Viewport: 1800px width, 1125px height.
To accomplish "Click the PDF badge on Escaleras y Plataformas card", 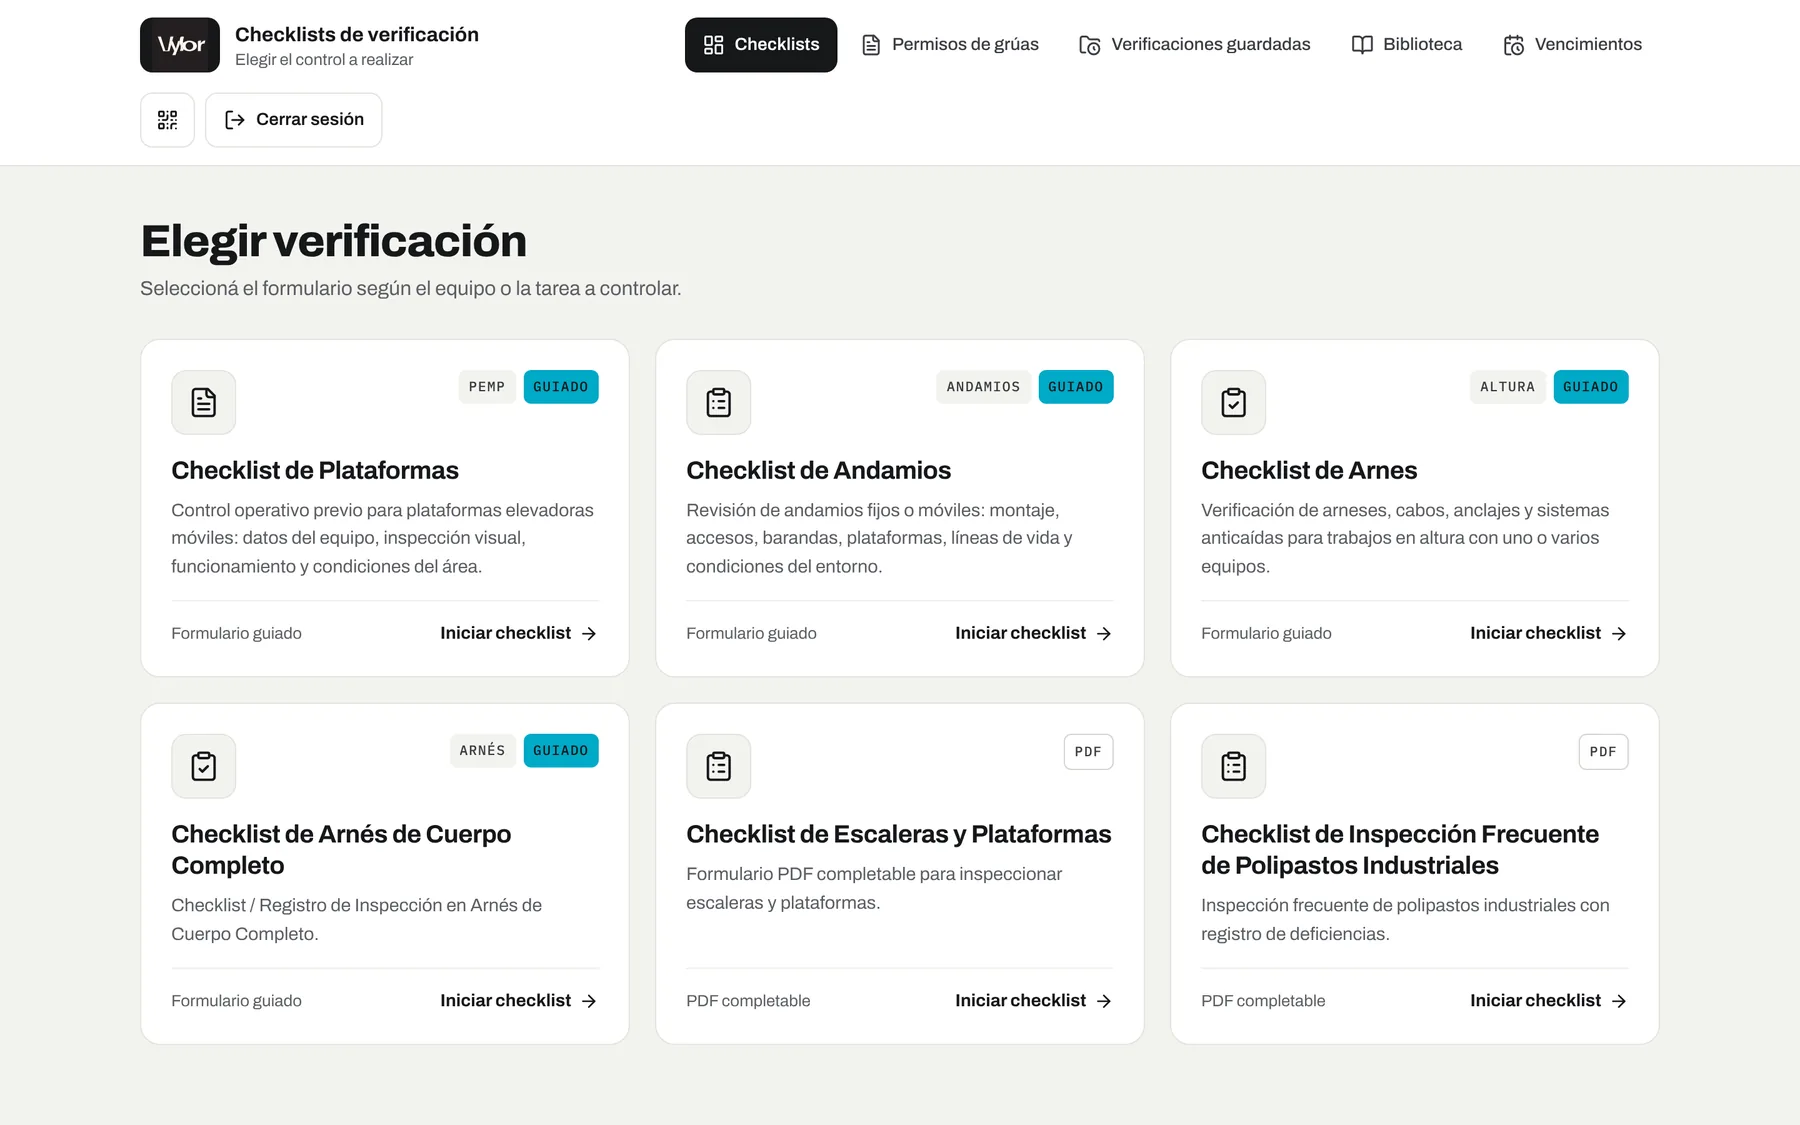I will click(1088, 752).
